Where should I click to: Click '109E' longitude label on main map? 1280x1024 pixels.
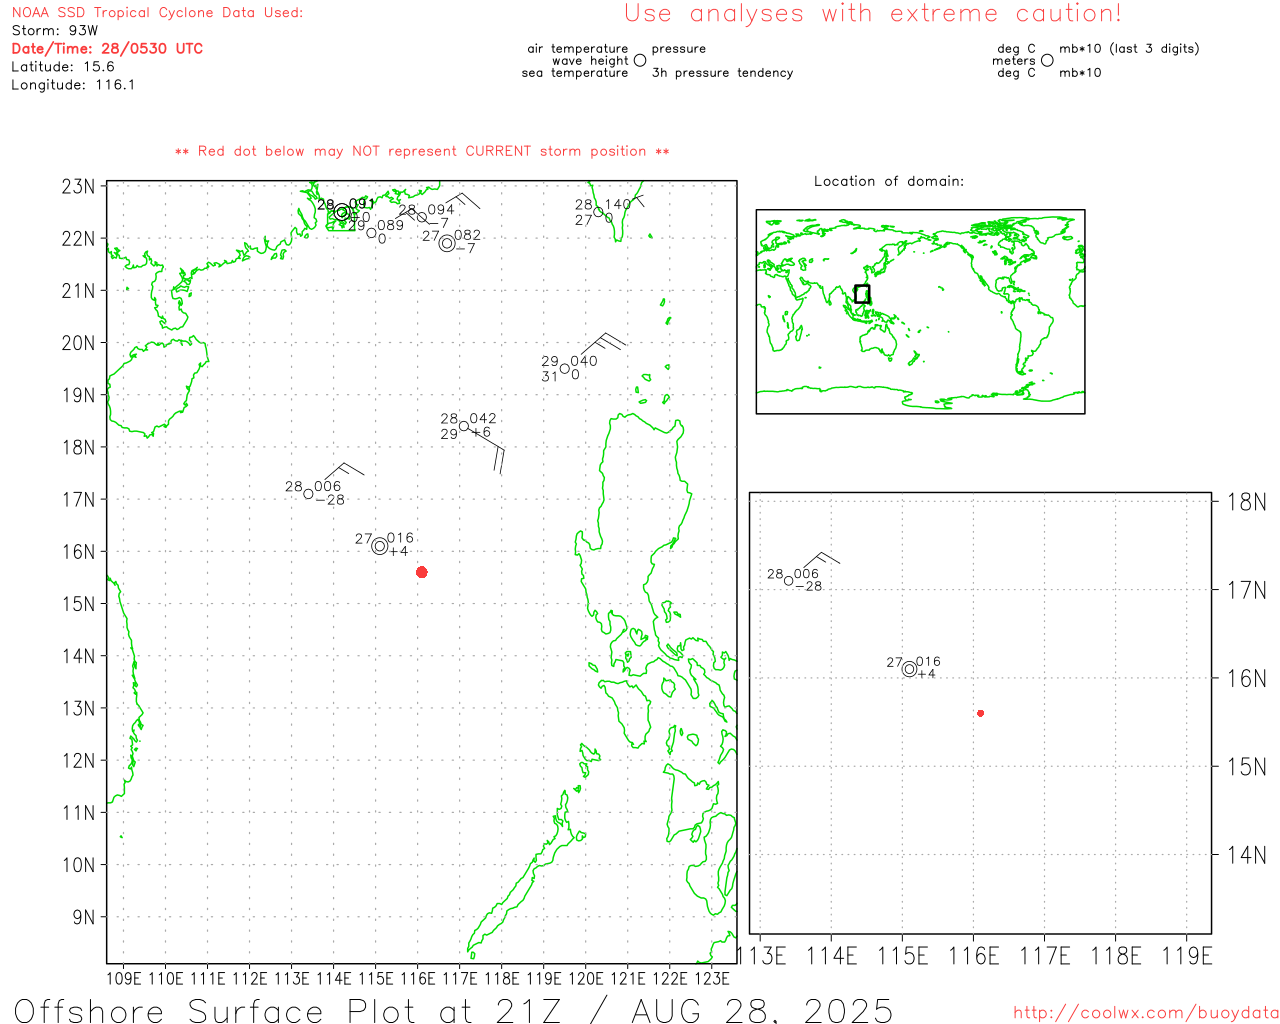point(124,979)
